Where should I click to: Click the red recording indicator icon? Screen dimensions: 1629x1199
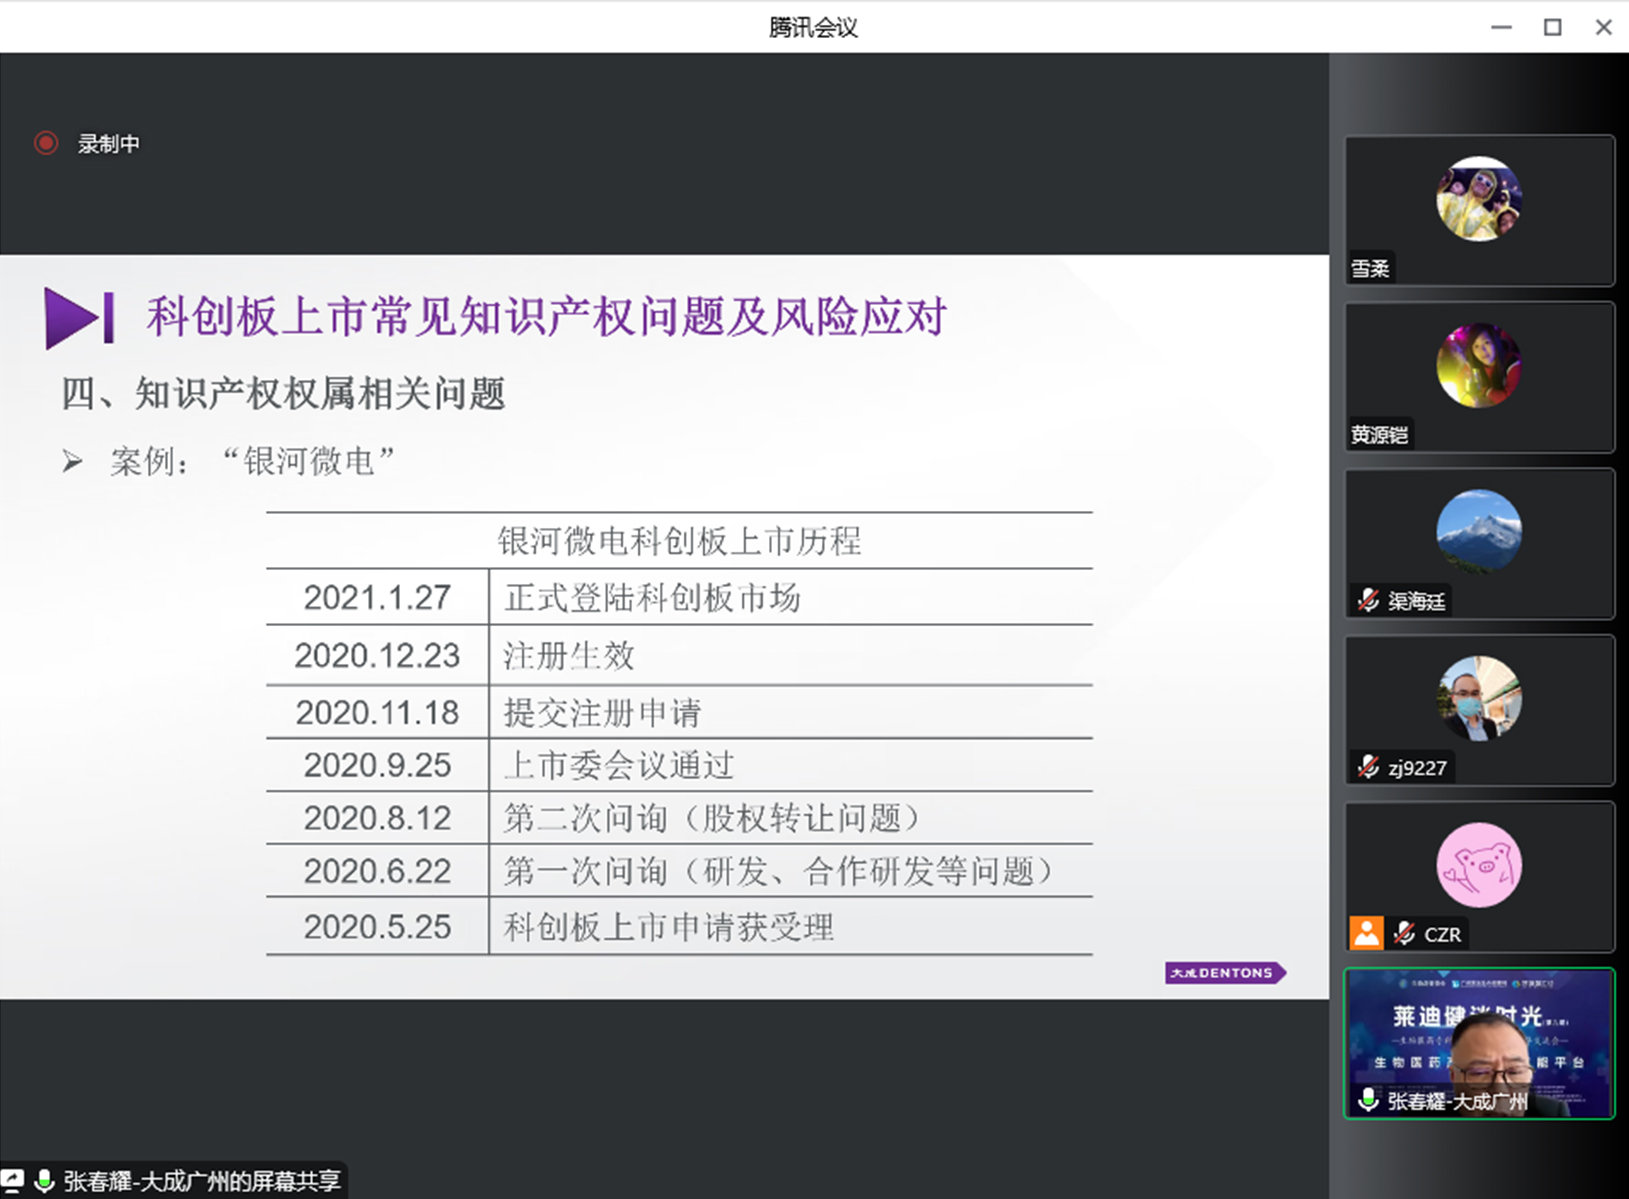46,143
